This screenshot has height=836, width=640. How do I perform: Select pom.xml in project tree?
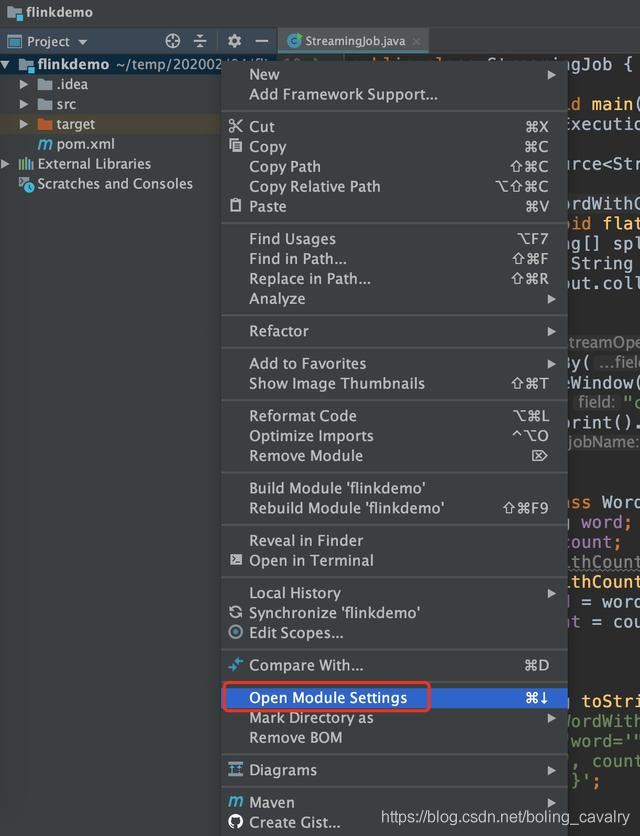click(85, 144)
